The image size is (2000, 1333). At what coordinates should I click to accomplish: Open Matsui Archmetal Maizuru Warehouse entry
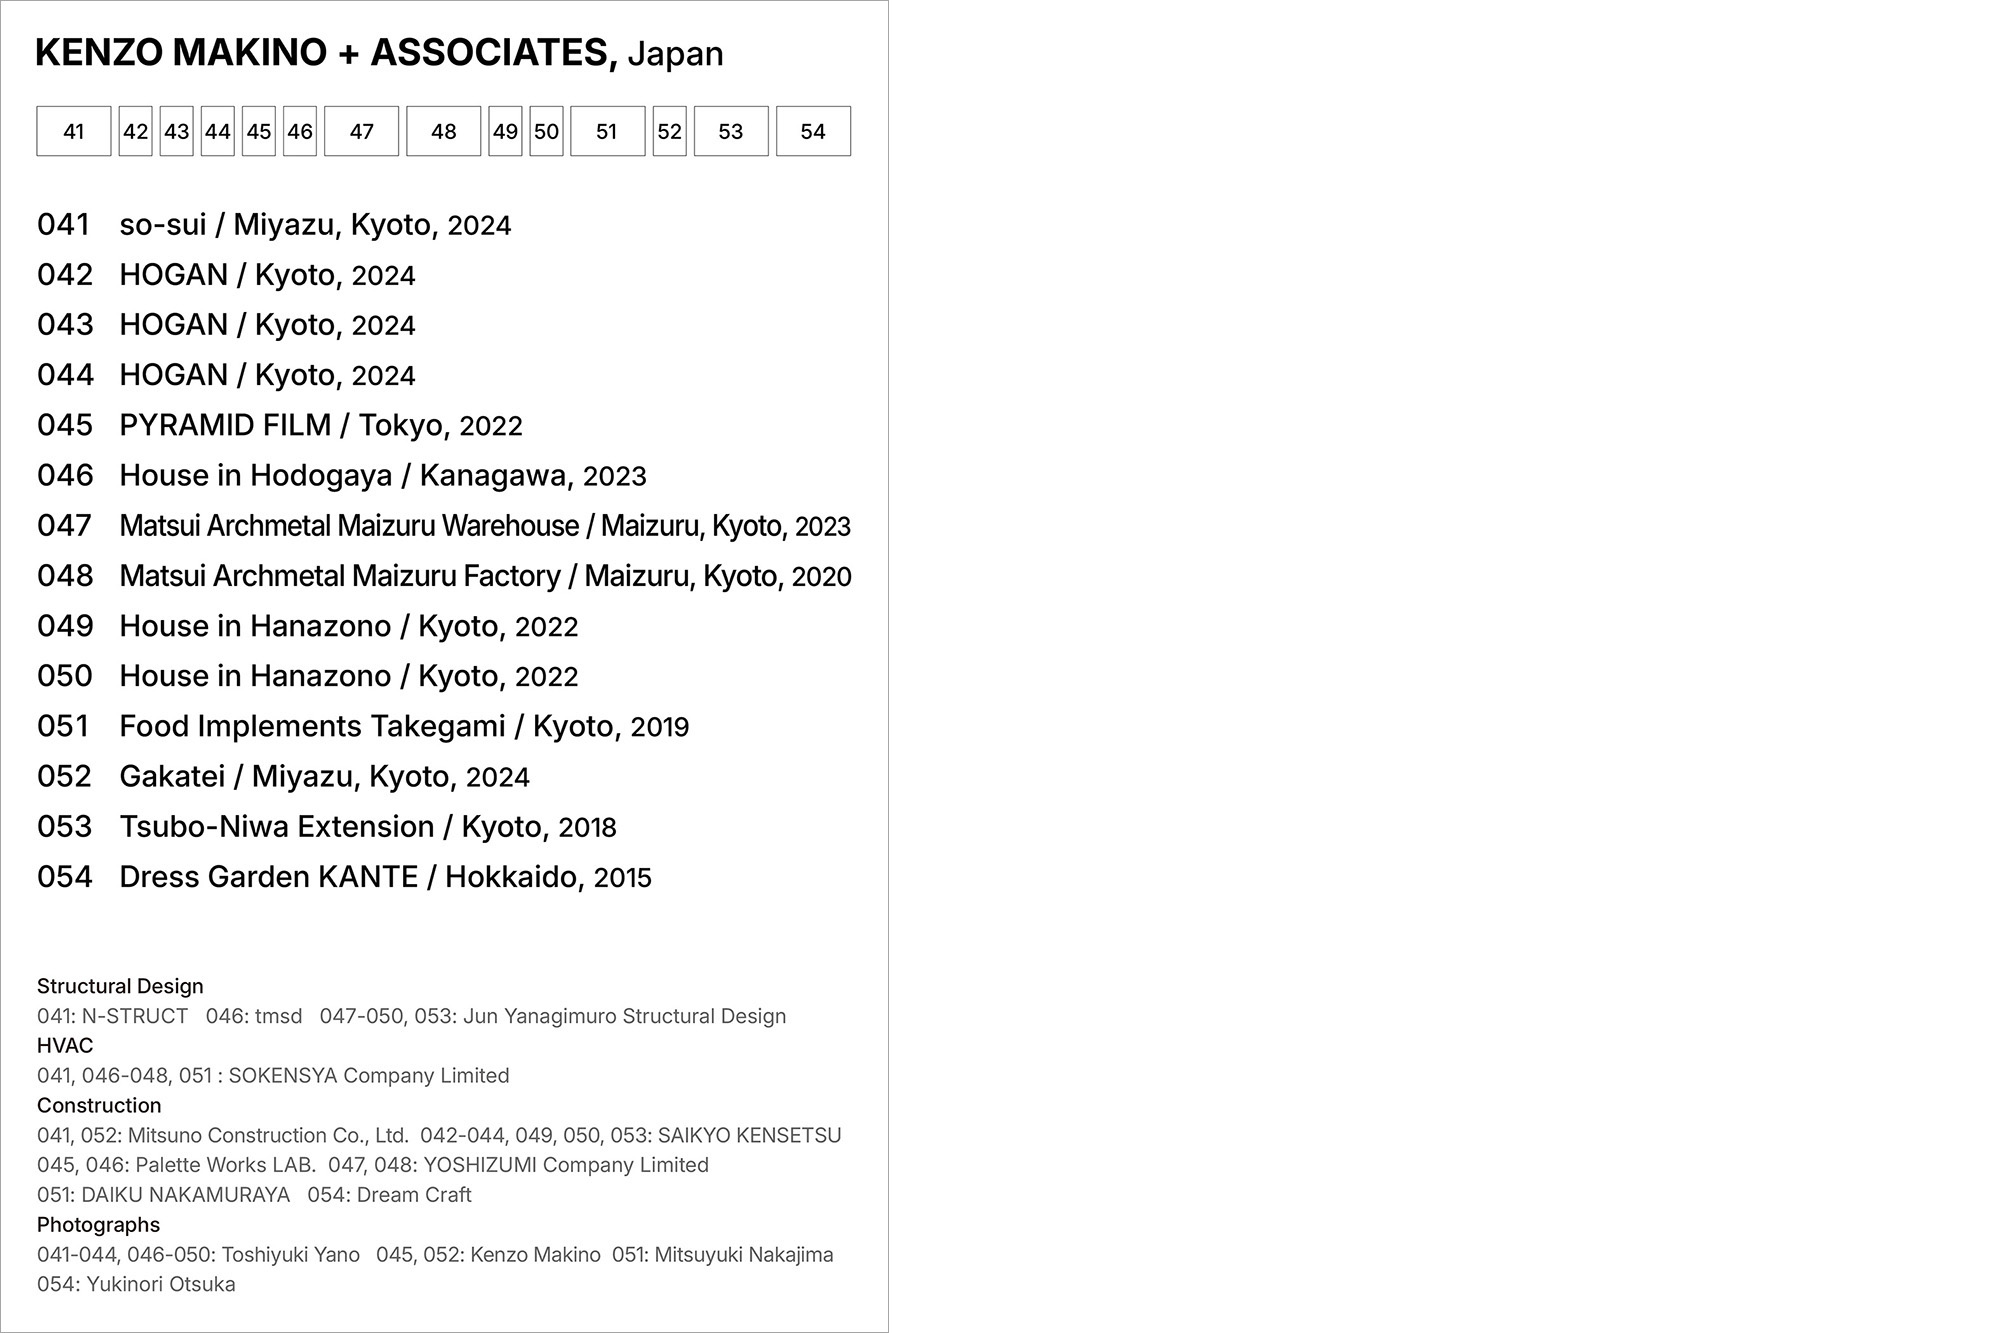(484, 526)
